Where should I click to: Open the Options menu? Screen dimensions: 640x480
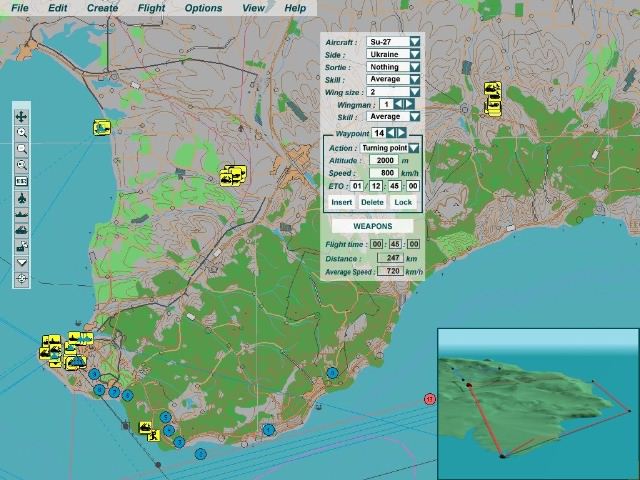[x=203, y=8]
